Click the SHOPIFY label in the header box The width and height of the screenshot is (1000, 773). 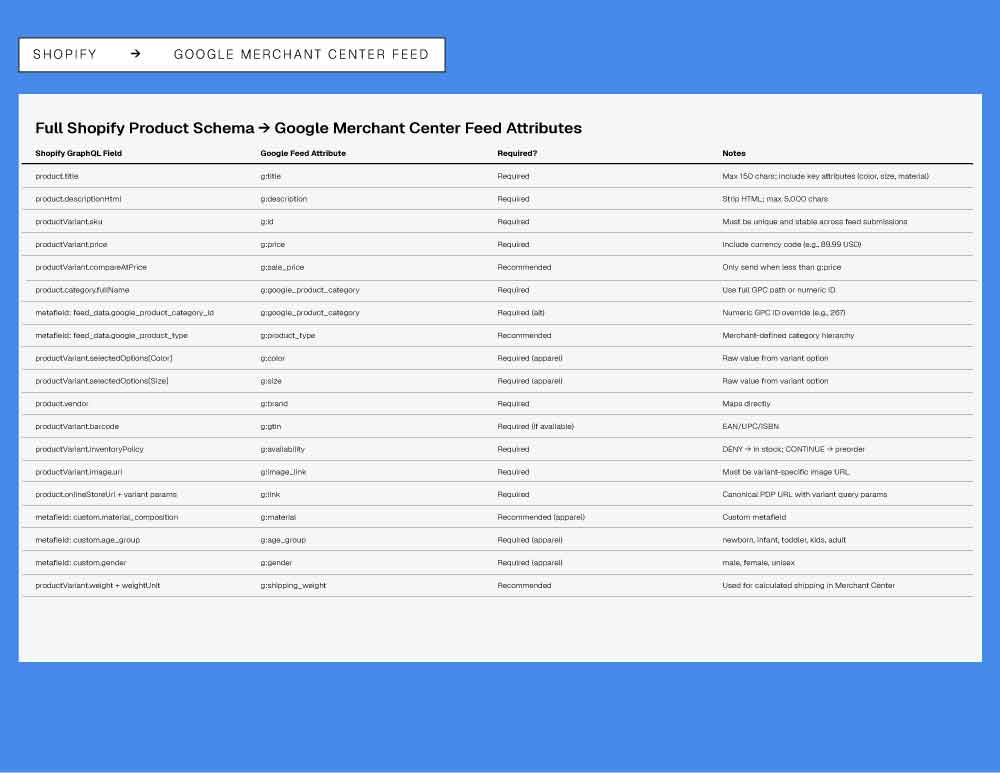[65, 54]
